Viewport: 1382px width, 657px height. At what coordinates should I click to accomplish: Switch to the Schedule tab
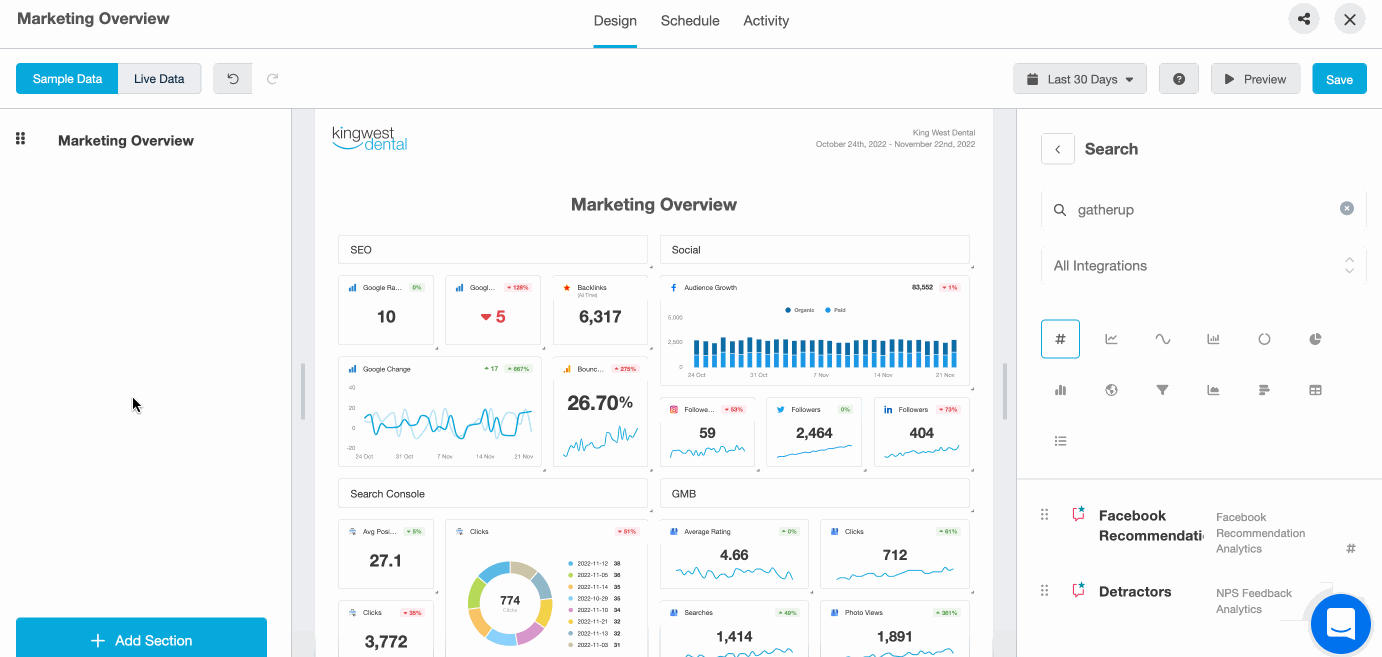pyautogui.click(x=690, y=21)
